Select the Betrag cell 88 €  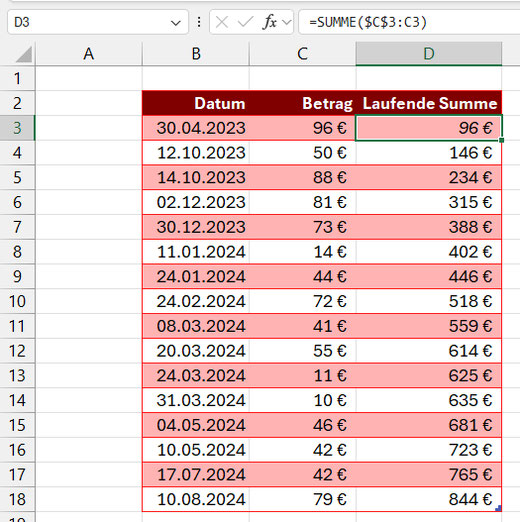coord(302,177)
